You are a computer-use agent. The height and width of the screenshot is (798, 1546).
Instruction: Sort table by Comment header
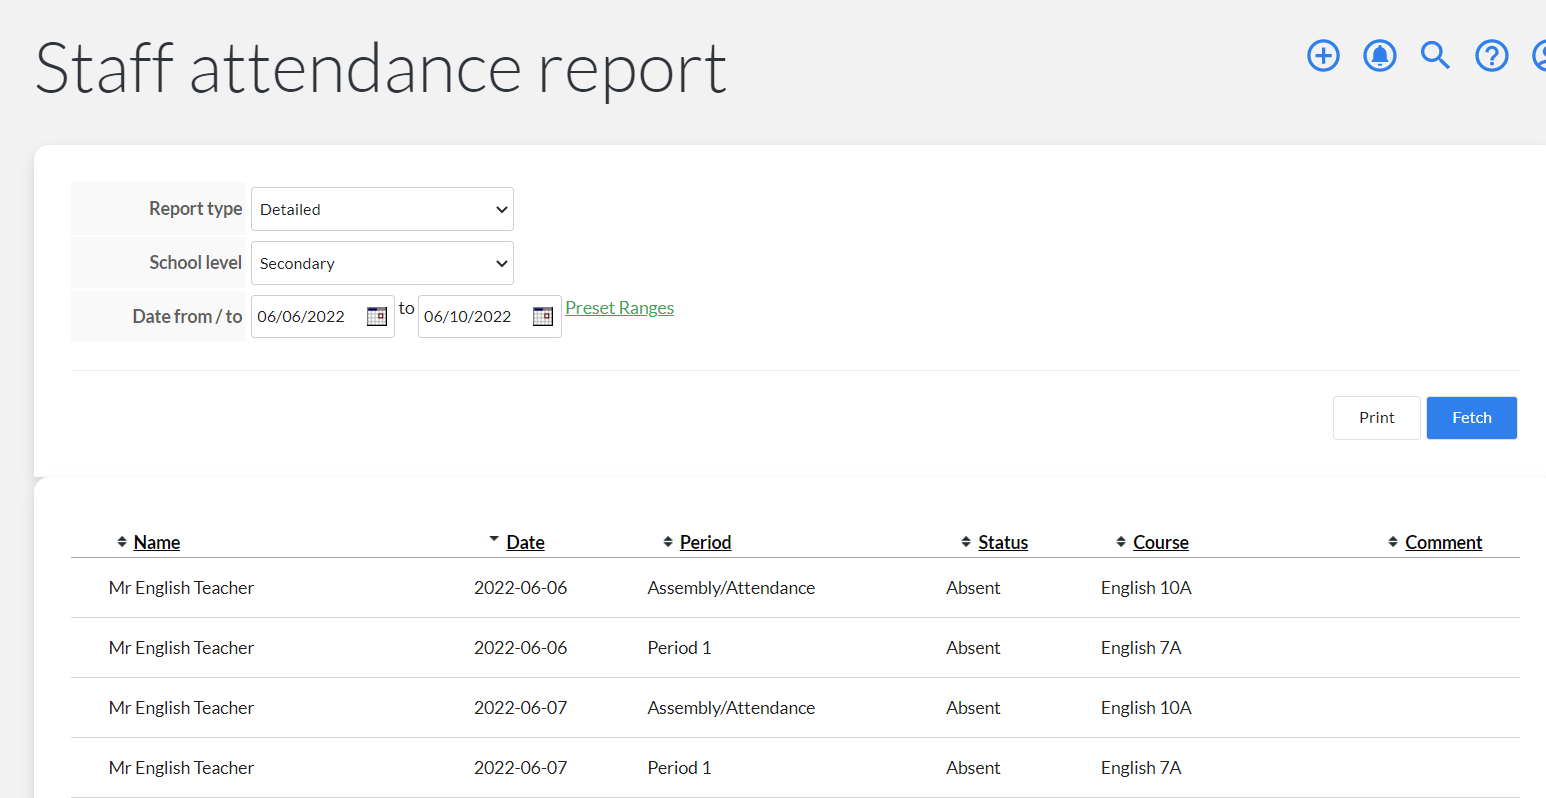1444,542
